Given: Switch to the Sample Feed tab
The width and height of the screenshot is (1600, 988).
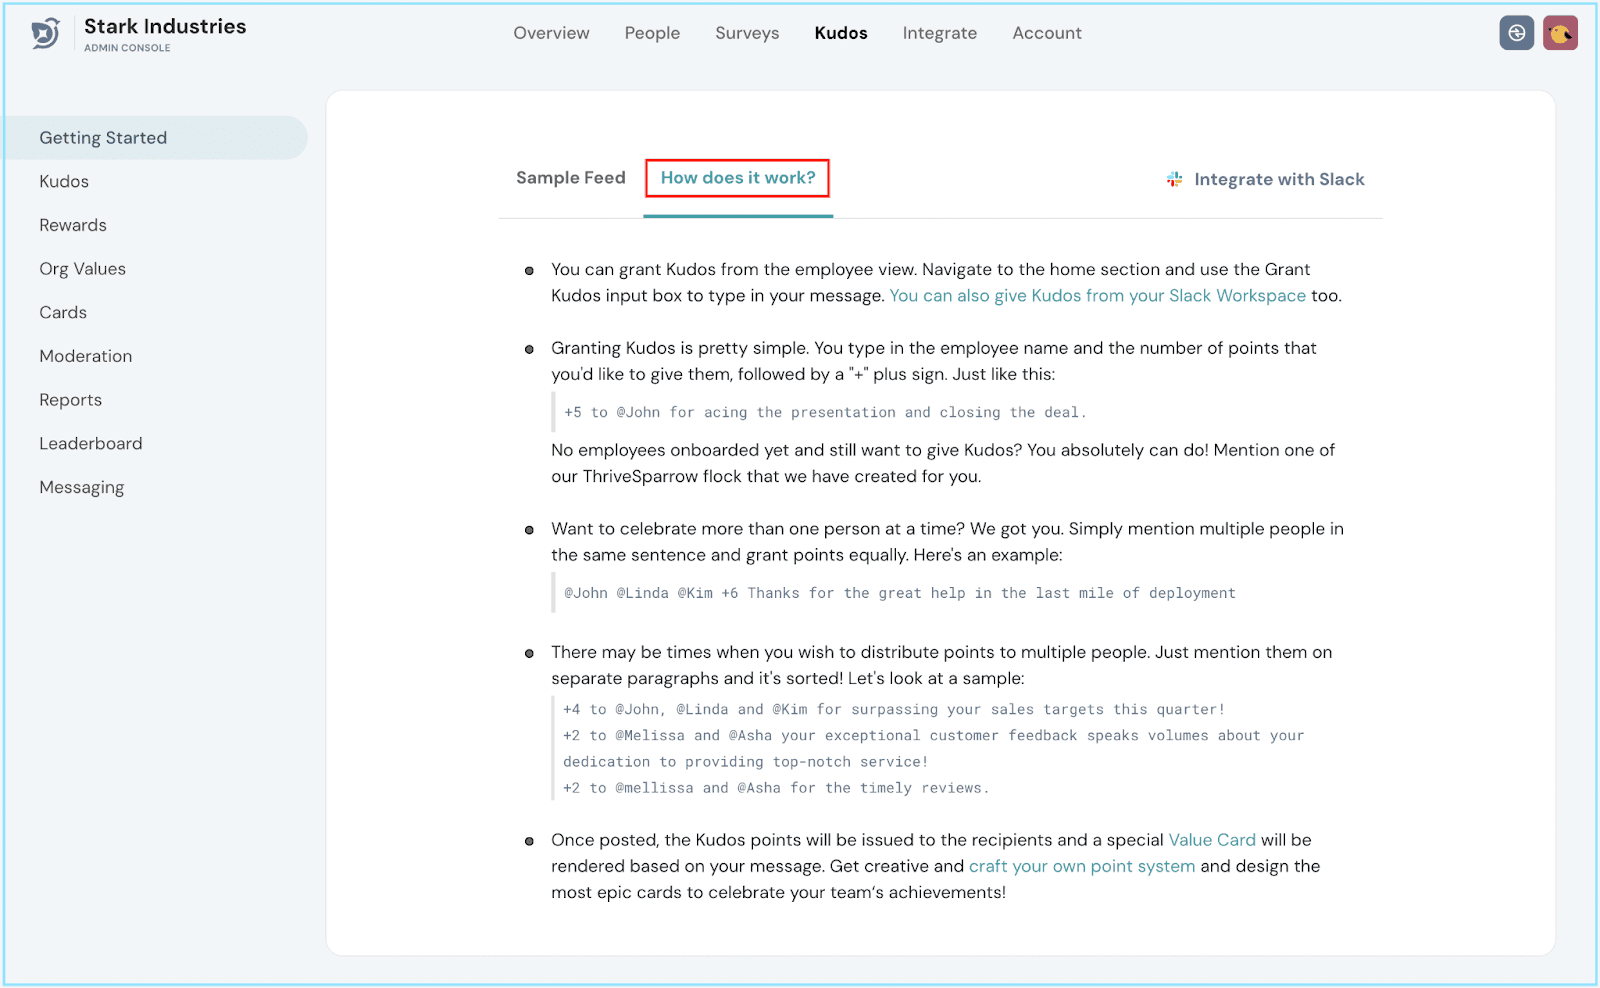Looking at the screenshot, I should point(571,178).
